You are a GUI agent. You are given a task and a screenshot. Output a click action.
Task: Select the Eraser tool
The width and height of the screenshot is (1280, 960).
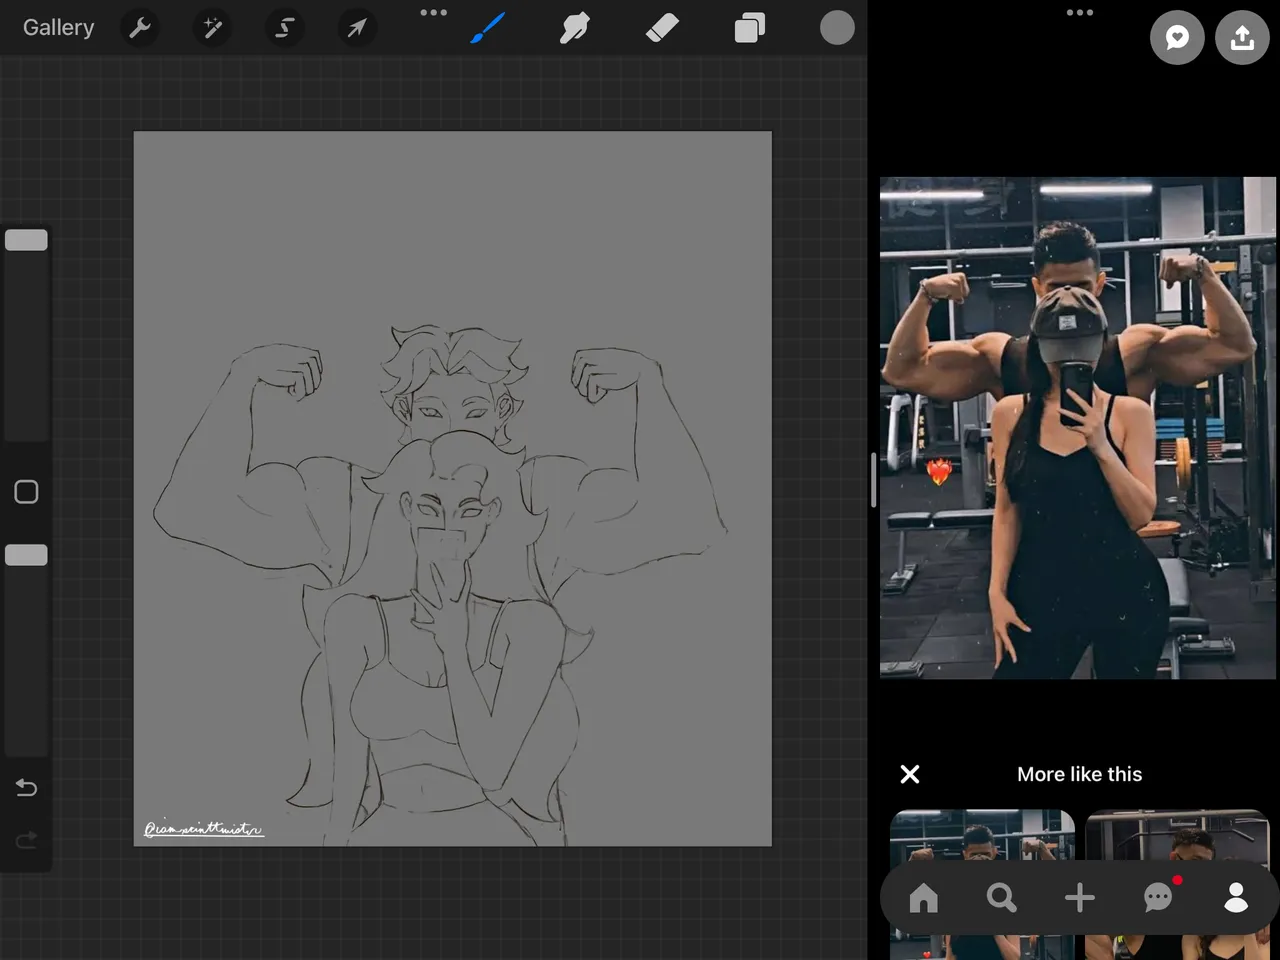(662, 28)
